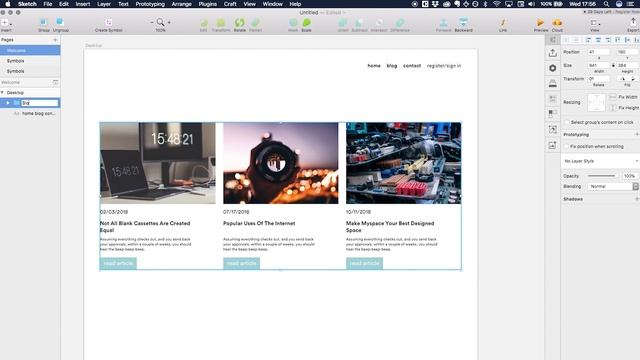Screen dimensions: 640x360
Task: Click the zoom magnifier icon
Action: 160,22
